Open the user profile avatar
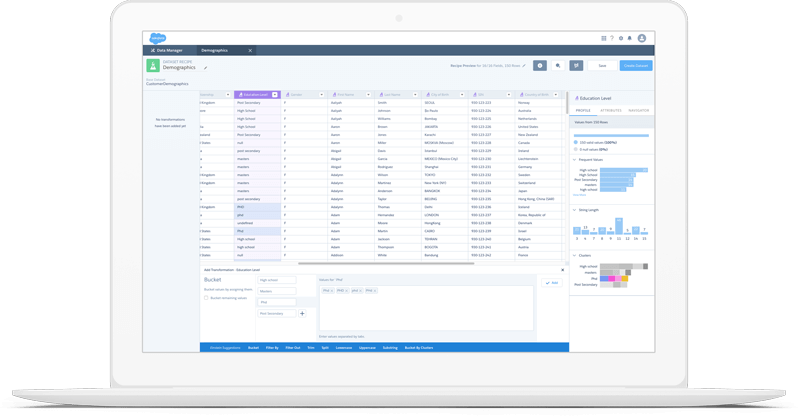This screenshot has height=417, width=800. point(642,38)
